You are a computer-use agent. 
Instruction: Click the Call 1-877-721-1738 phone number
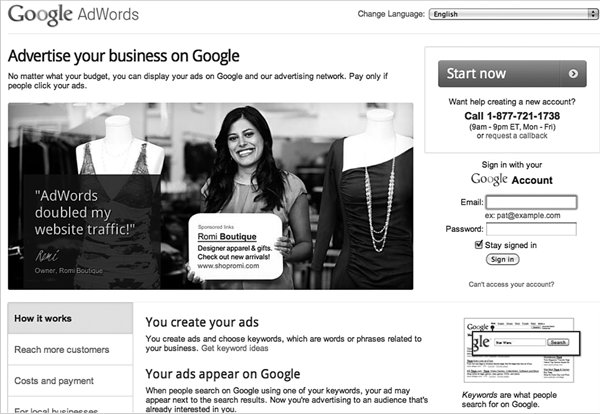(512, 116)
